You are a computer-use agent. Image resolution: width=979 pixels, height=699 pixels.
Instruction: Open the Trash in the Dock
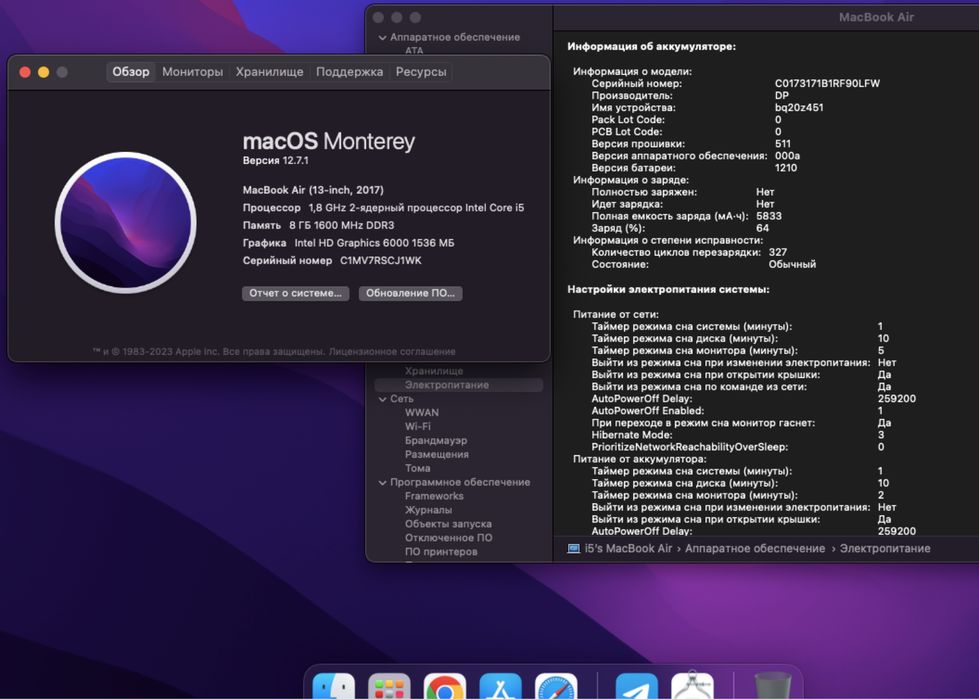click(x=772, y=687)
